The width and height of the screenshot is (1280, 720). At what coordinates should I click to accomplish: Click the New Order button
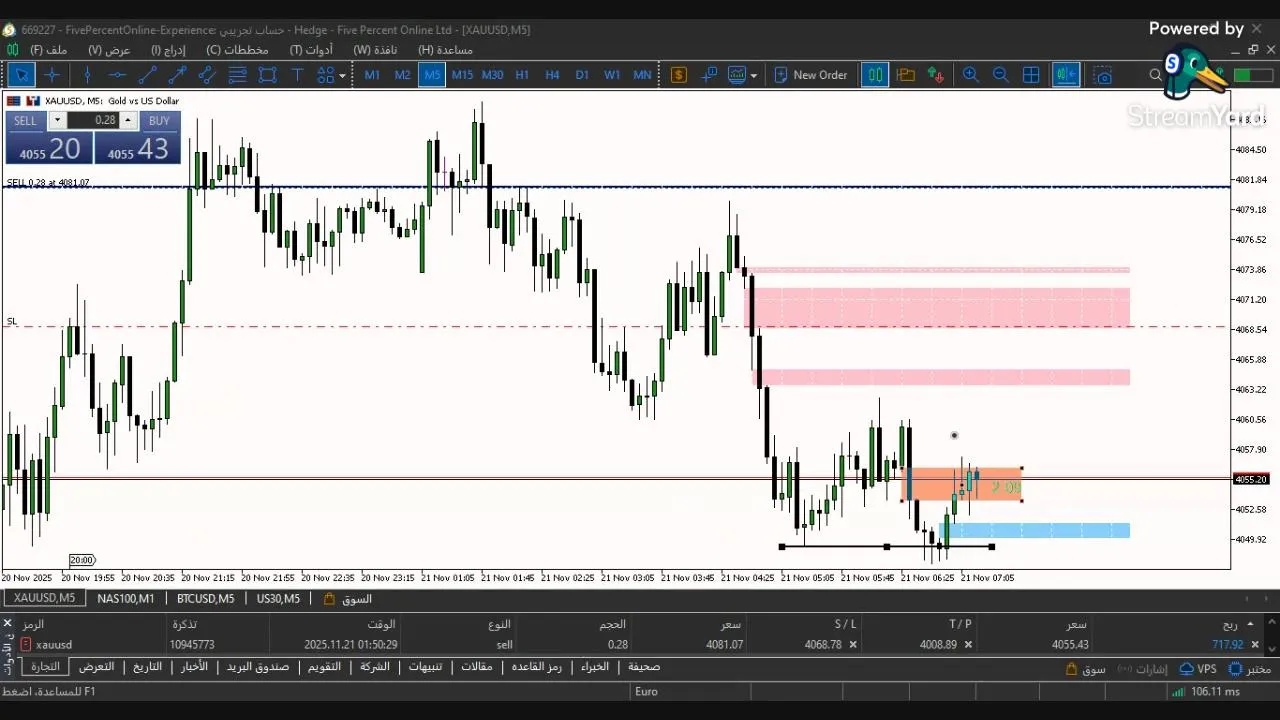coord(810,75)
